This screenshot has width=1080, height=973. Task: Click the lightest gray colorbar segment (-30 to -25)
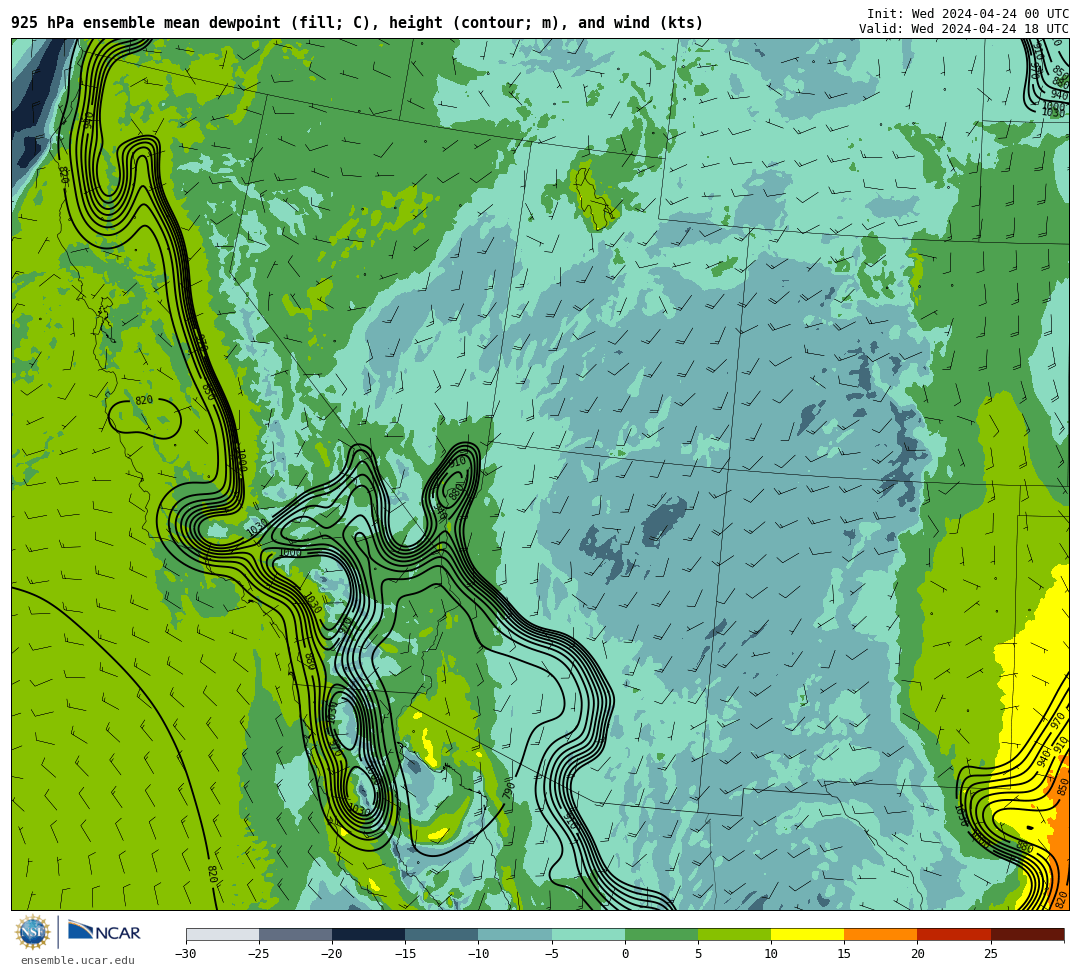point(222,934)
